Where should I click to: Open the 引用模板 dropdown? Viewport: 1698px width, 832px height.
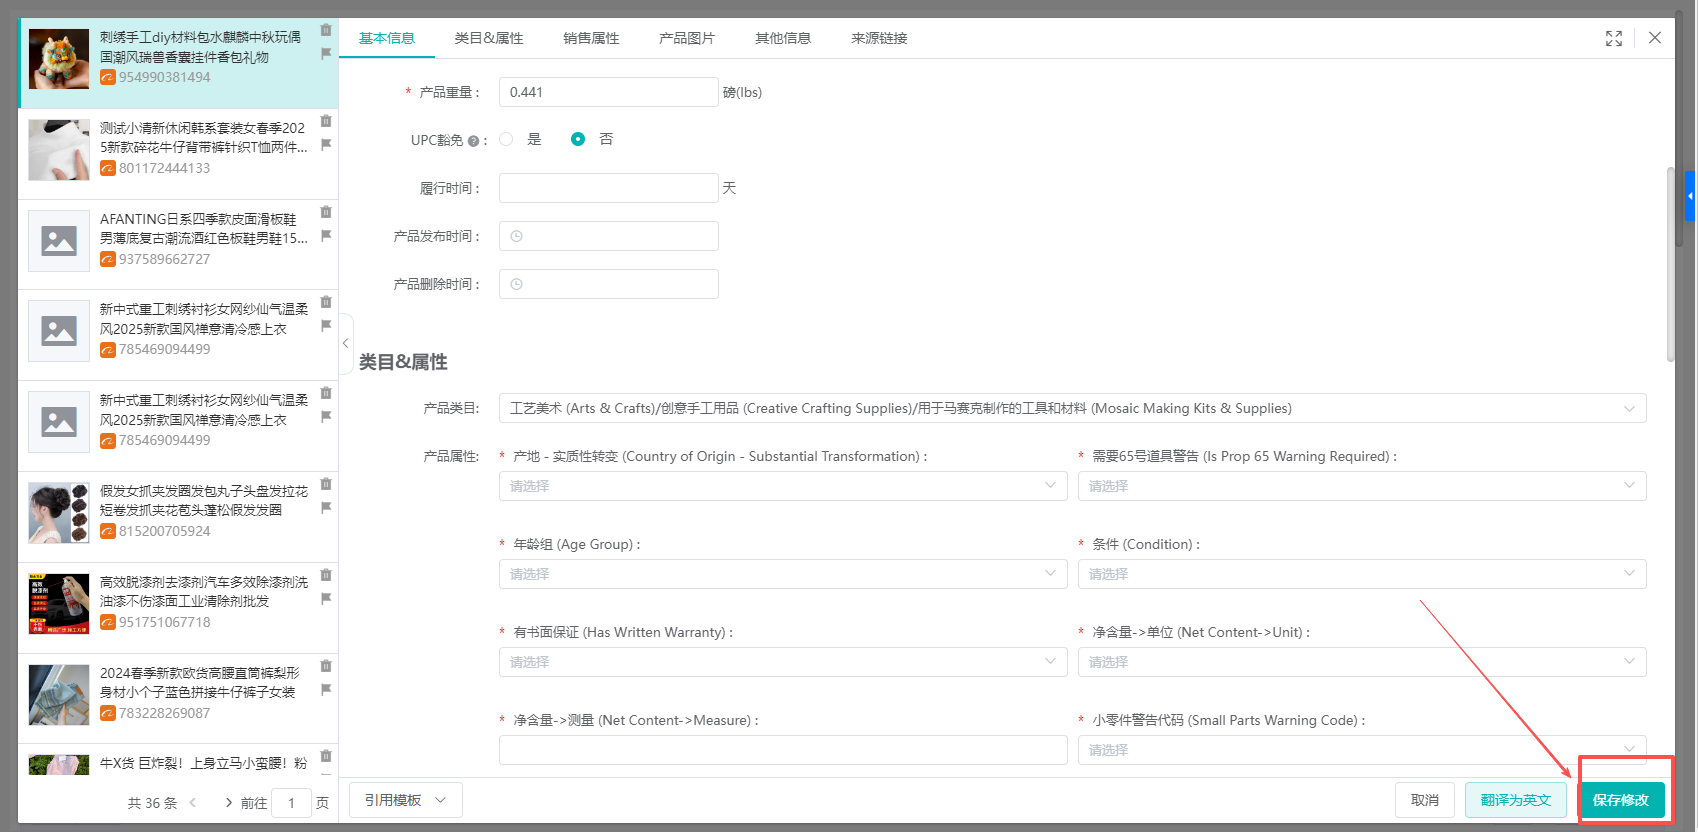[x=405, y=800]
